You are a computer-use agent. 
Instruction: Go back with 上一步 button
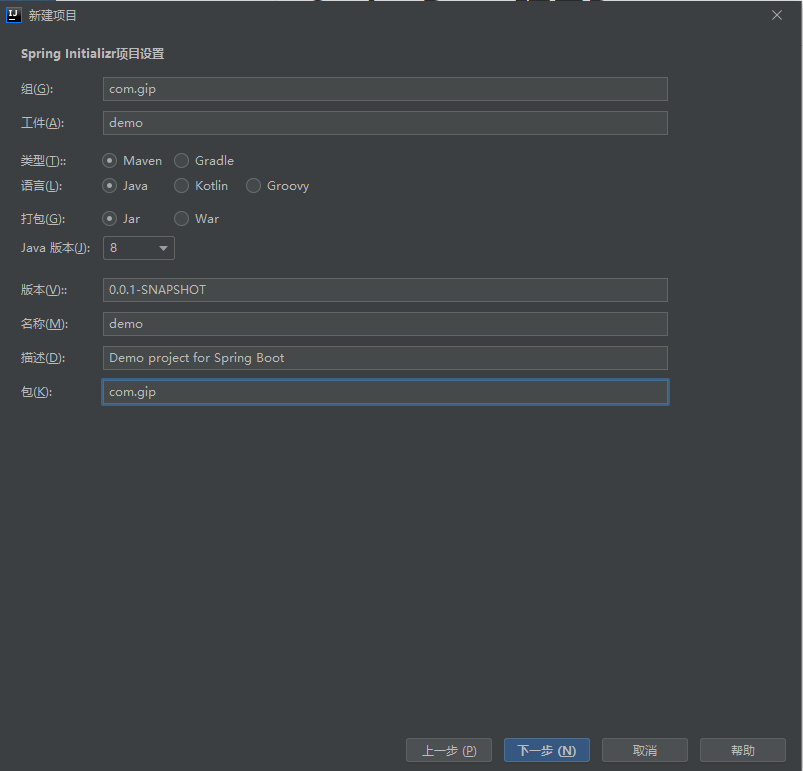point(448,750)
